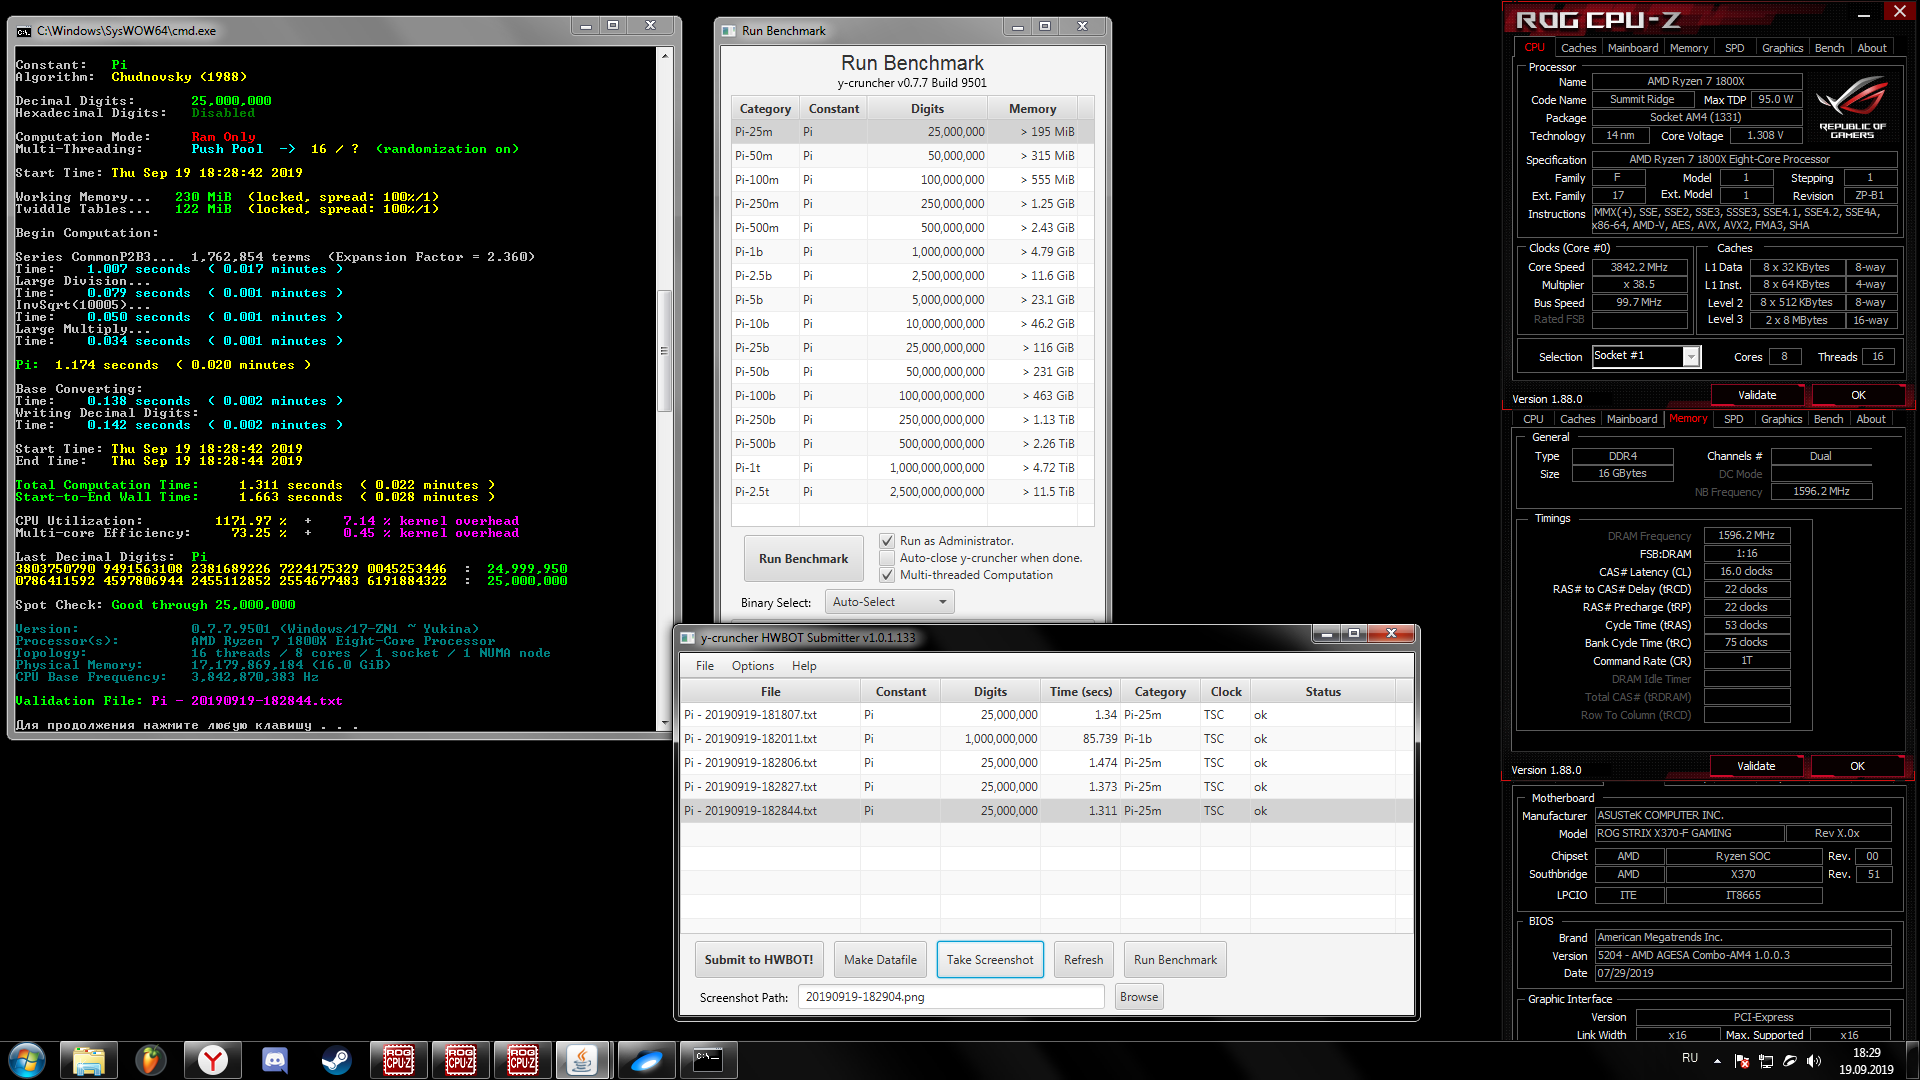Click the Refresh button
Viewport: 1920px width, 1080px height.
[x=1083, y=960]
